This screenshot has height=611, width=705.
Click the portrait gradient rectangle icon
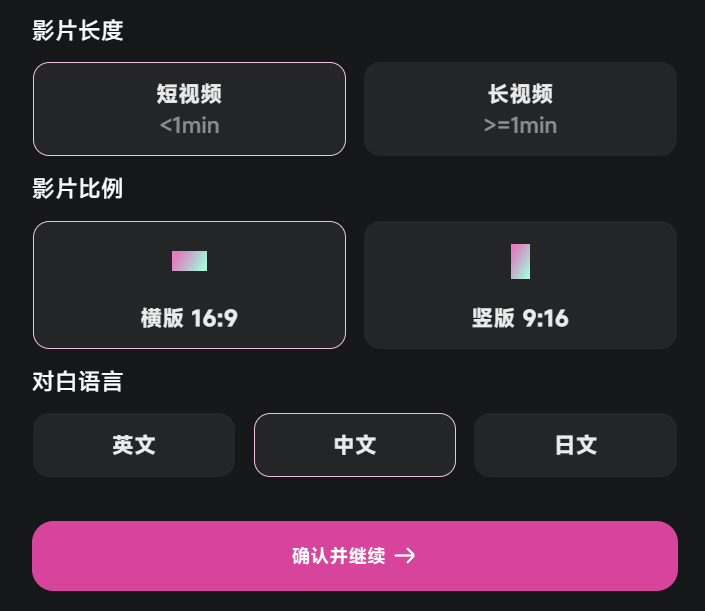tap(520, 261)
